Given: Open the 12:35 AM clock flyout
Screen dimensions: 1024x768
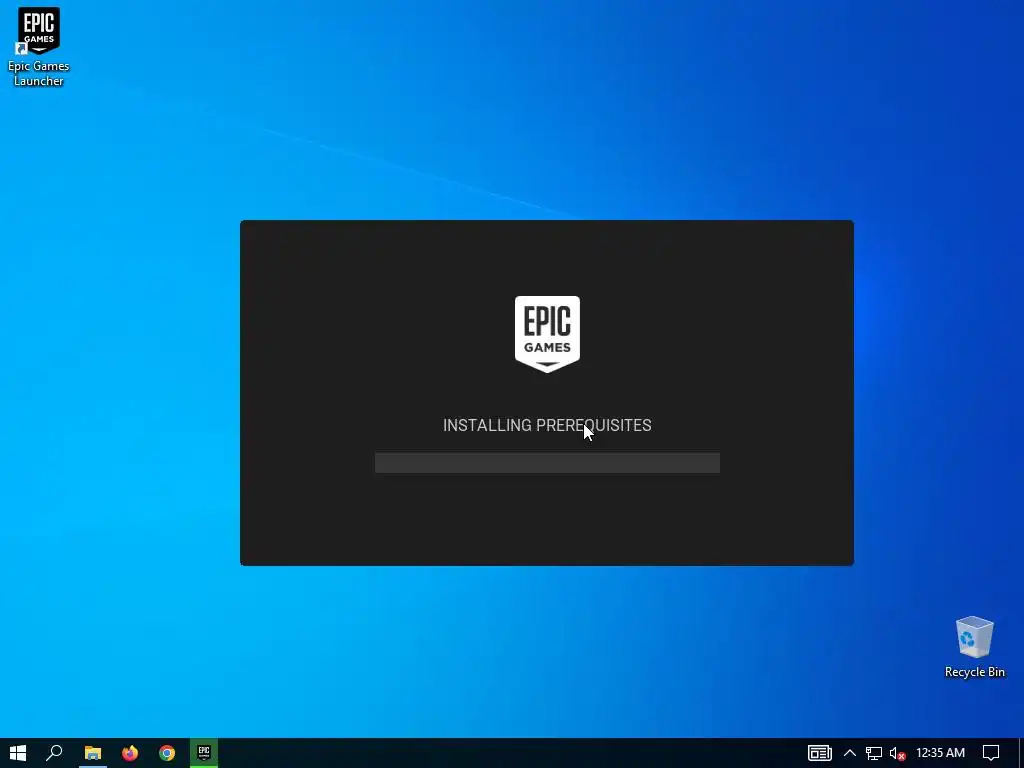Looking at the screenshot, I should pyautogui.click(x=940, y=753).
